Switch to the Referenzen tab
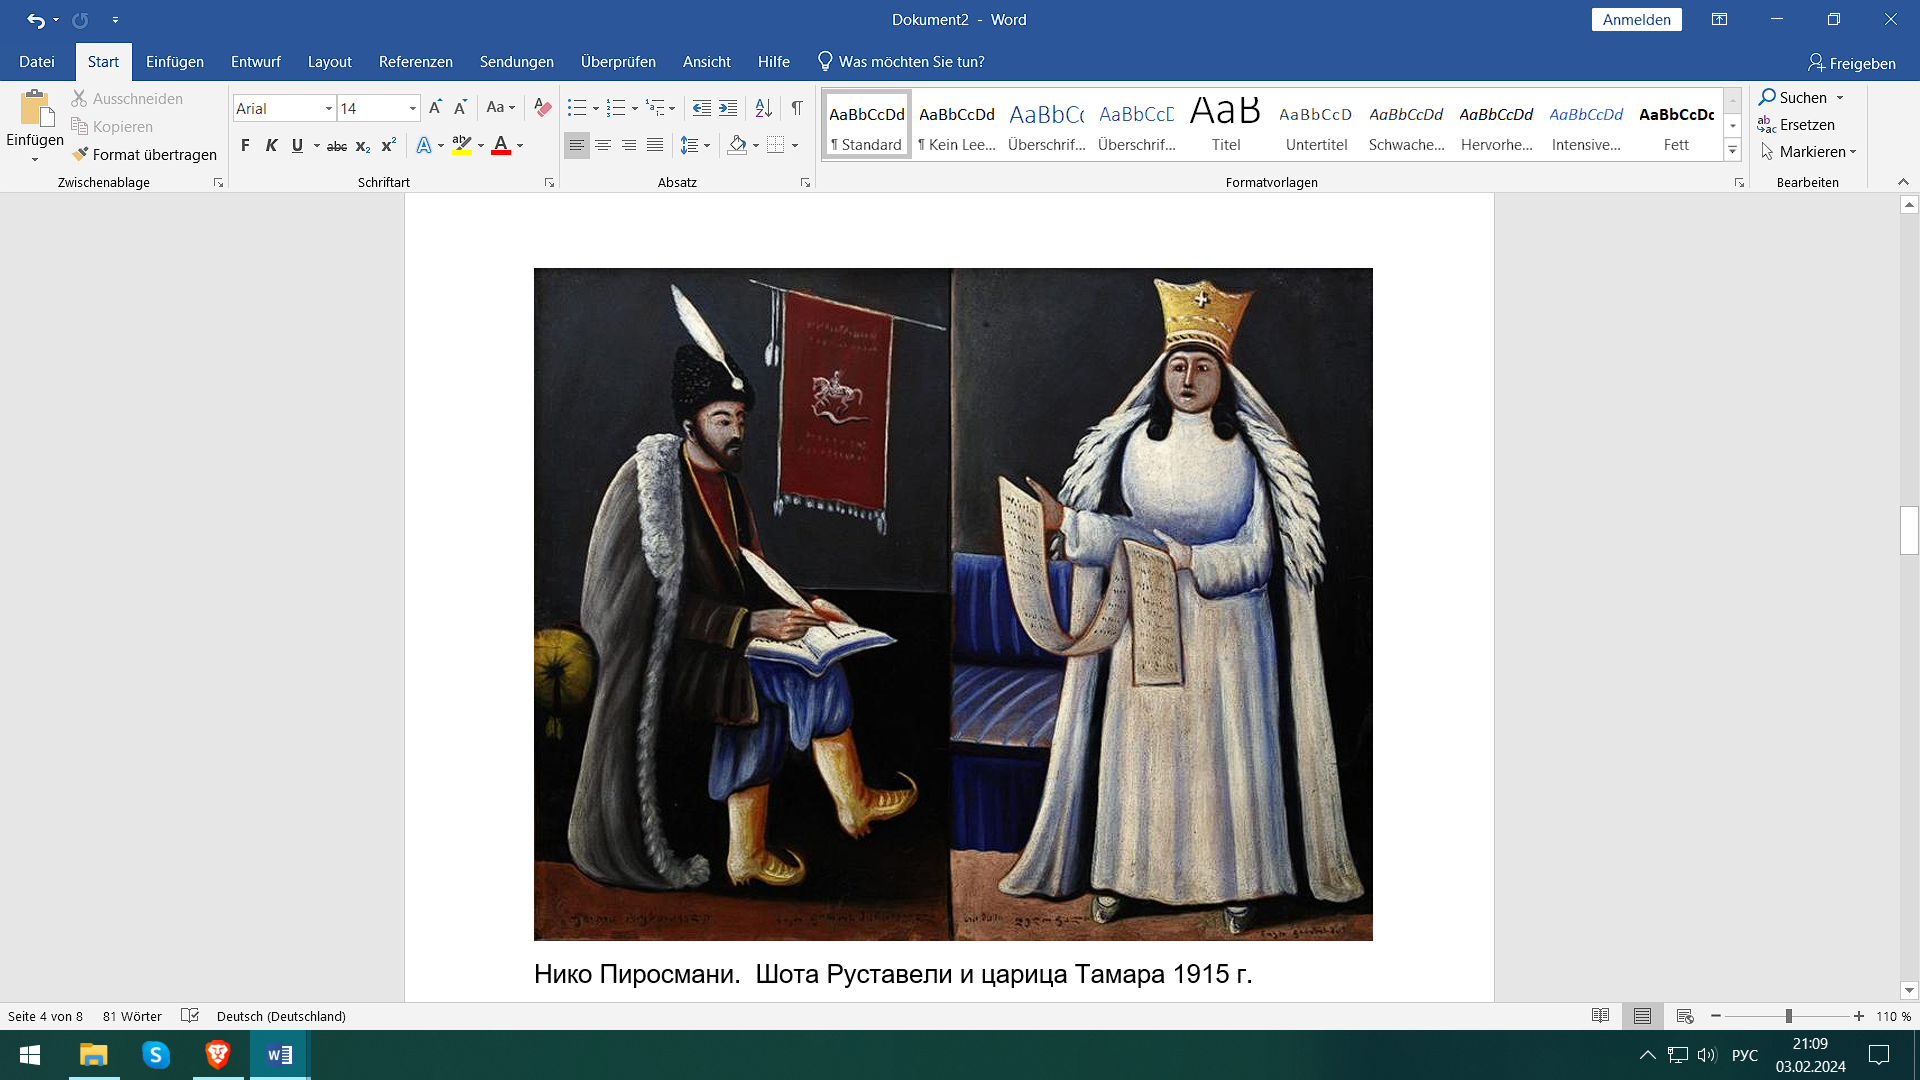The image size is (1920, 1080). (x=415, y=62)
